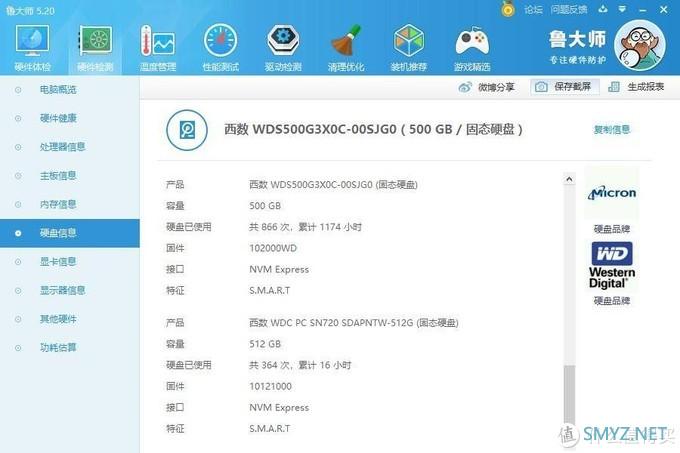Click 生成报表 generate report button
Viewport: 680px width, 453px height.
click(x=636, y=87)
